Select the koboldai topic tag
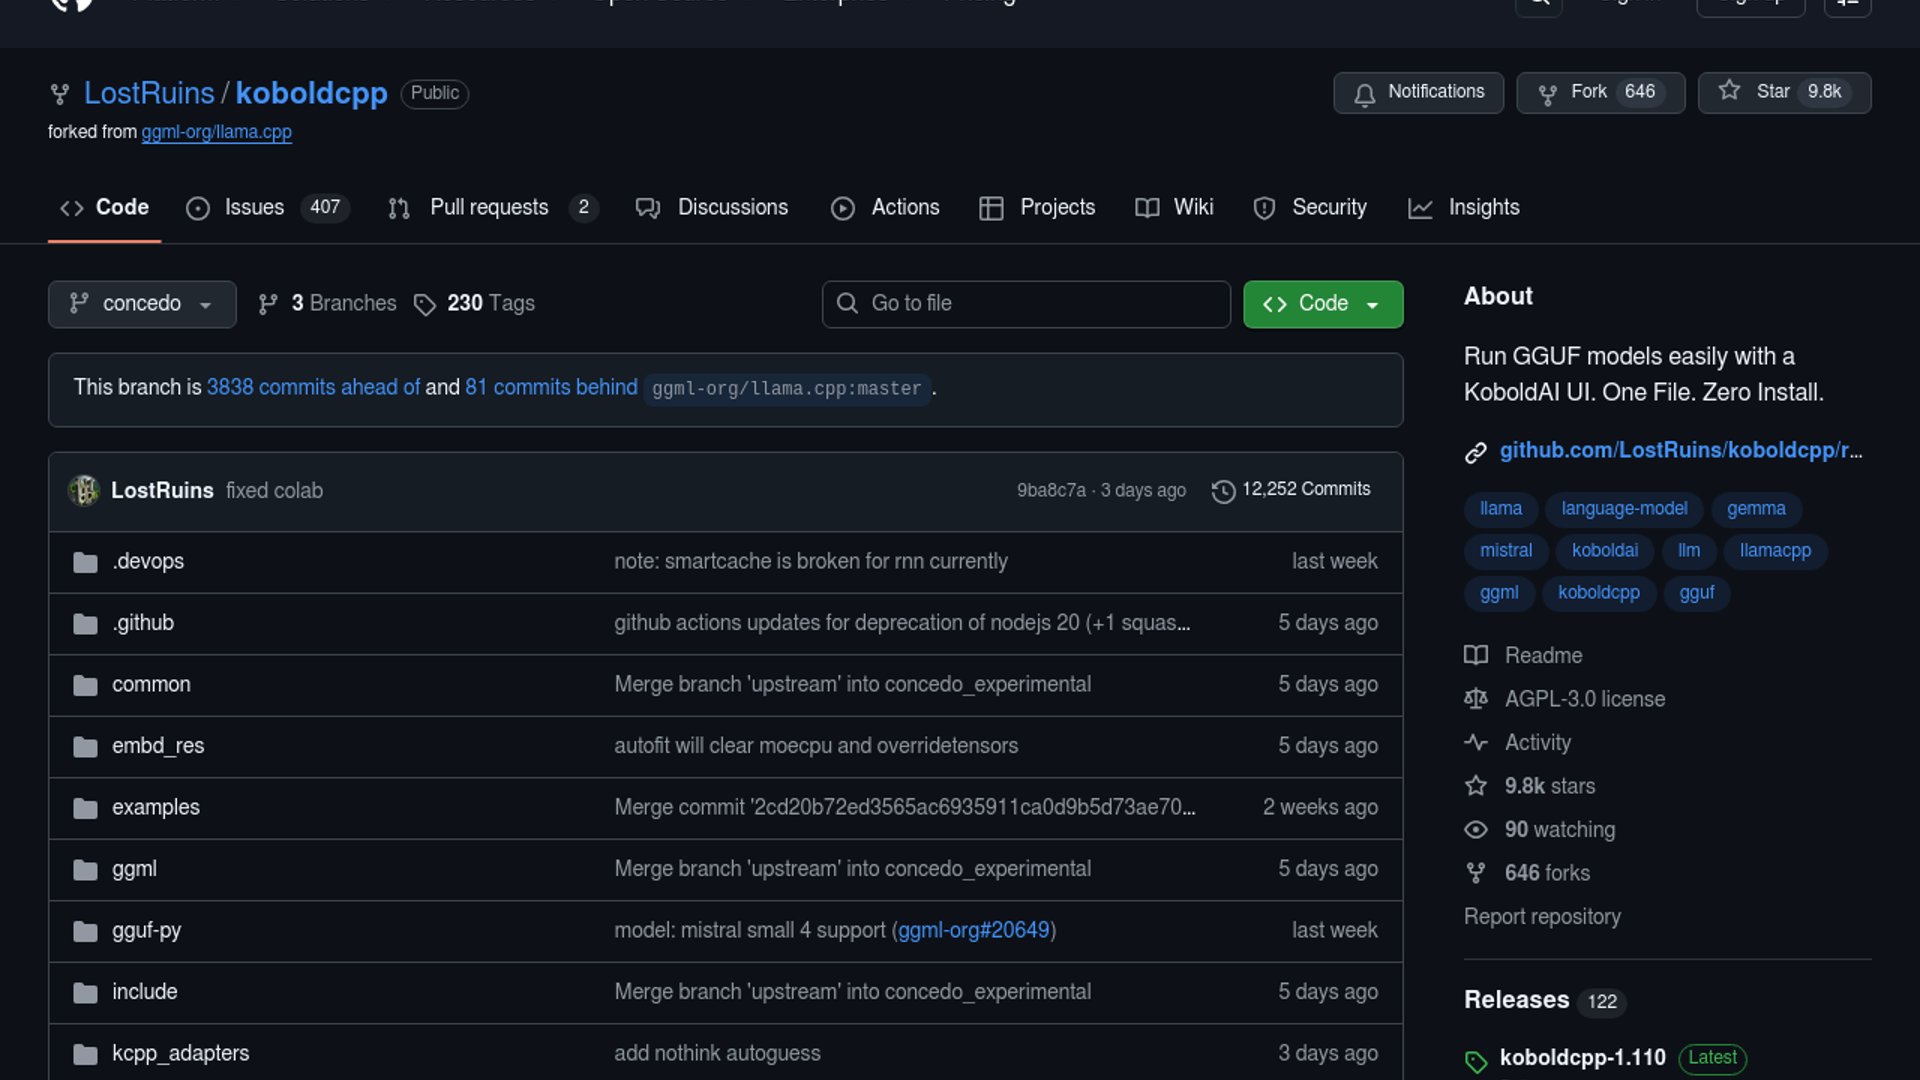This screenshot has width=1920, height=1080. [x=1604, y=551]
